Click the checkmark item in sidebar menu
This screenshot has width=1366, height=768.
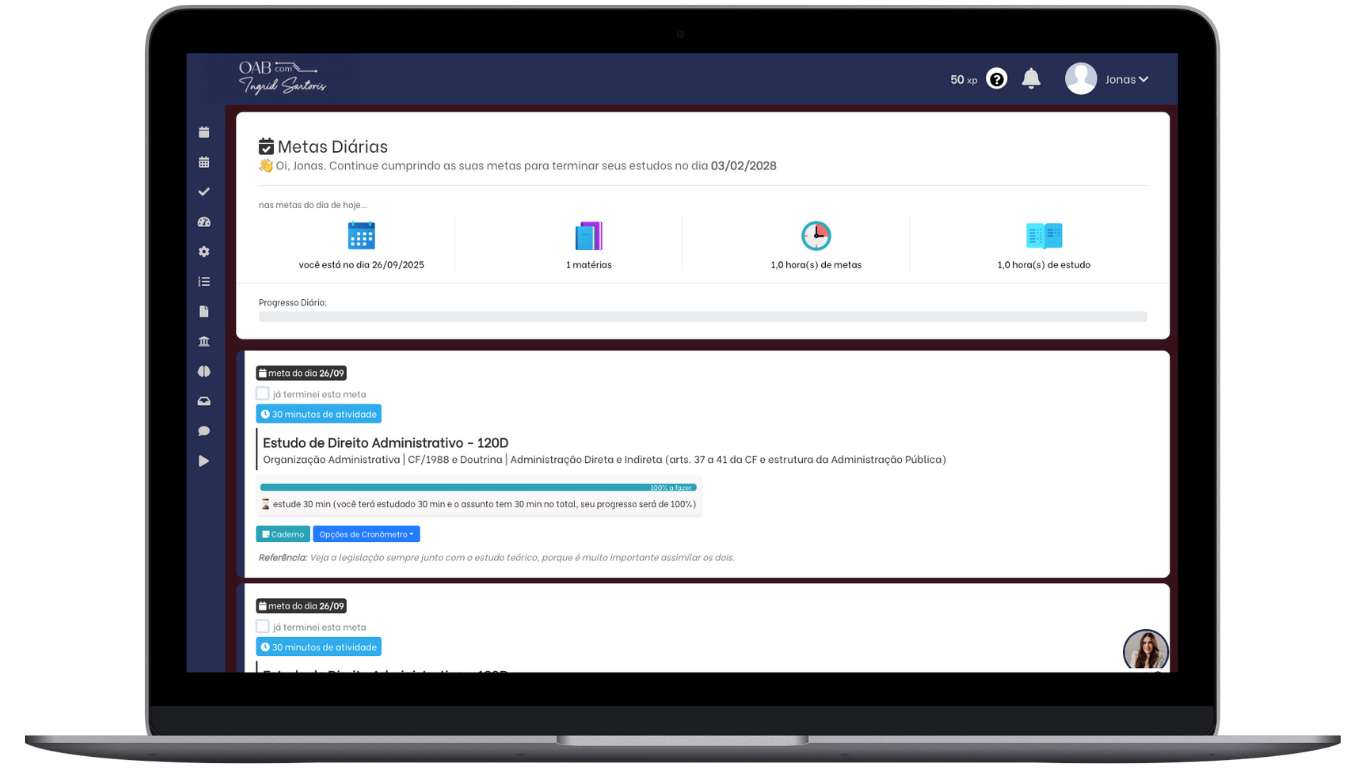(204, 192)
